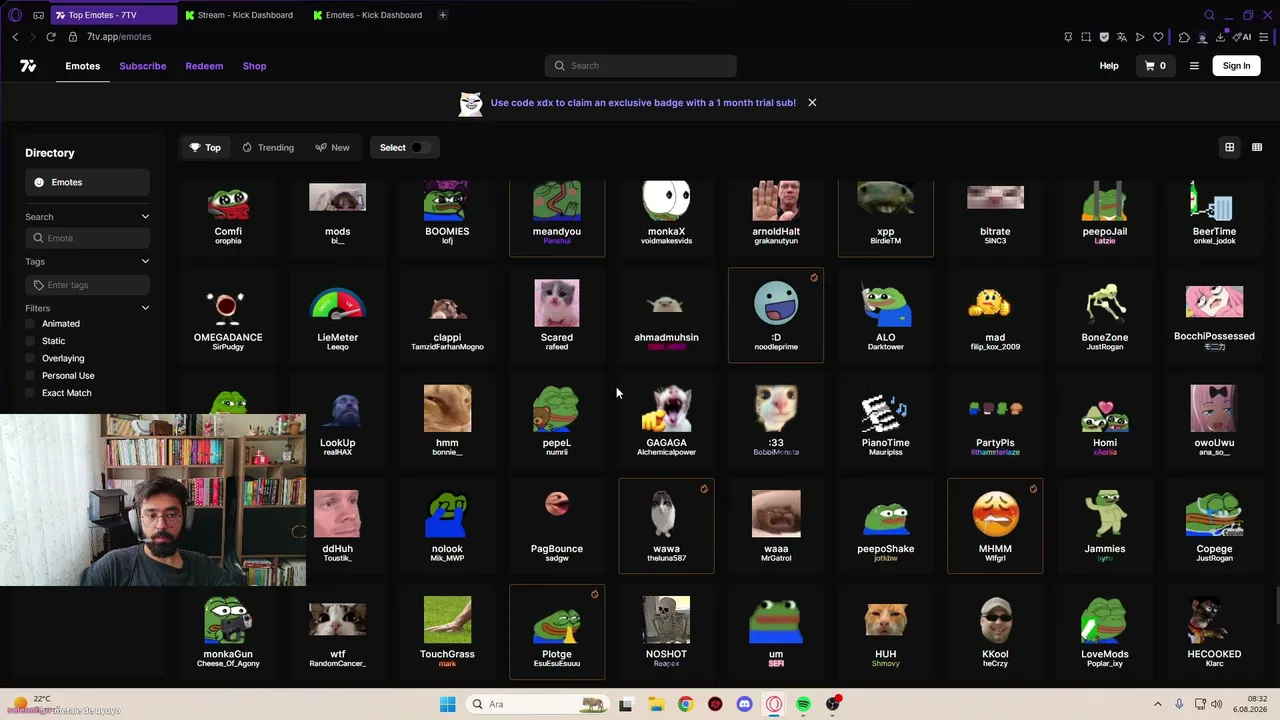
Task: Open the Subscribe nav link
Action: coord(143,66)
